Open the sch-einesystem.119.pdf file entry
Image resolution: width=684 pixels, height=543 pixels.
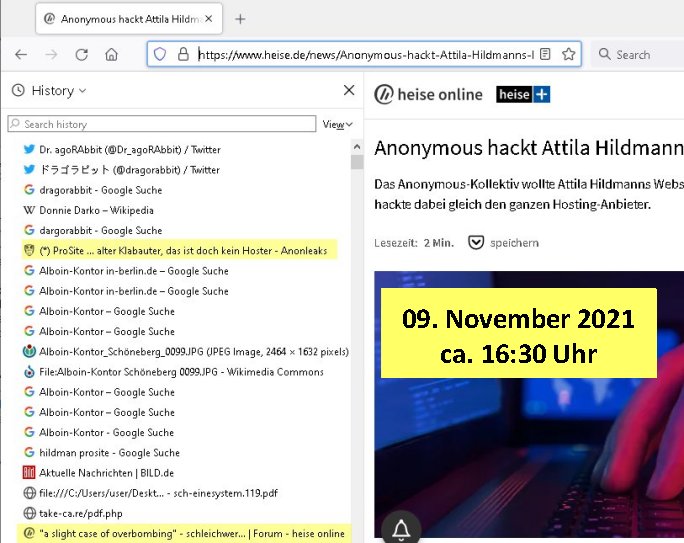click(150, 493)
